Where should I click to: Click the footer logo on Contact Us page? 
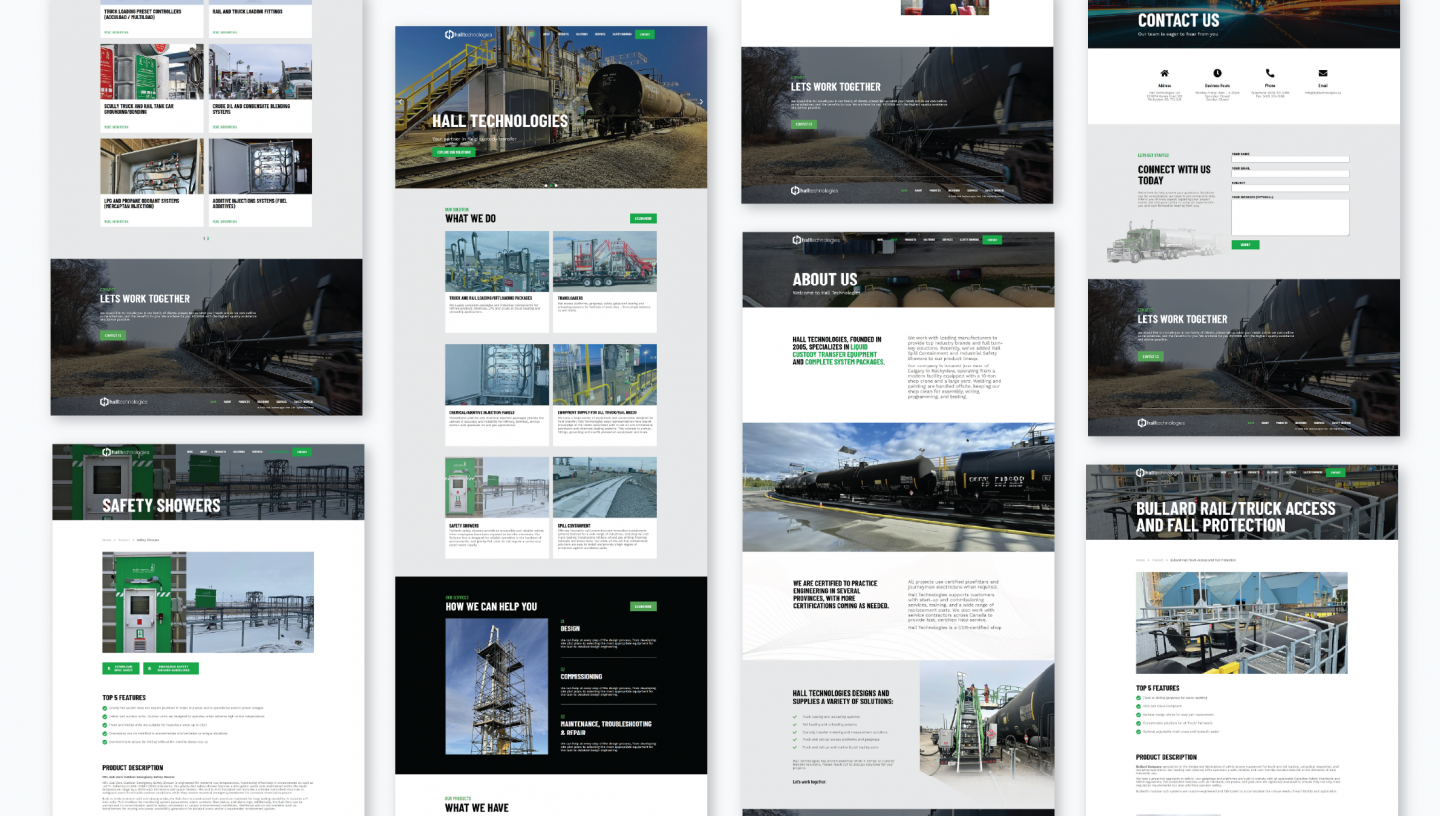1161,423
